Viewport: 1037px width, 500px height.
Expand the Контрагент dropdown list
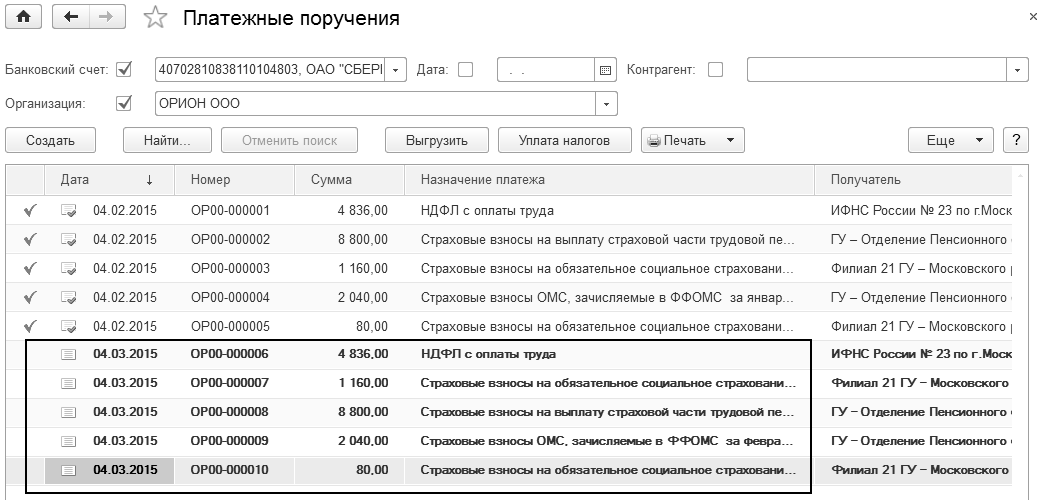(1017, 70)
